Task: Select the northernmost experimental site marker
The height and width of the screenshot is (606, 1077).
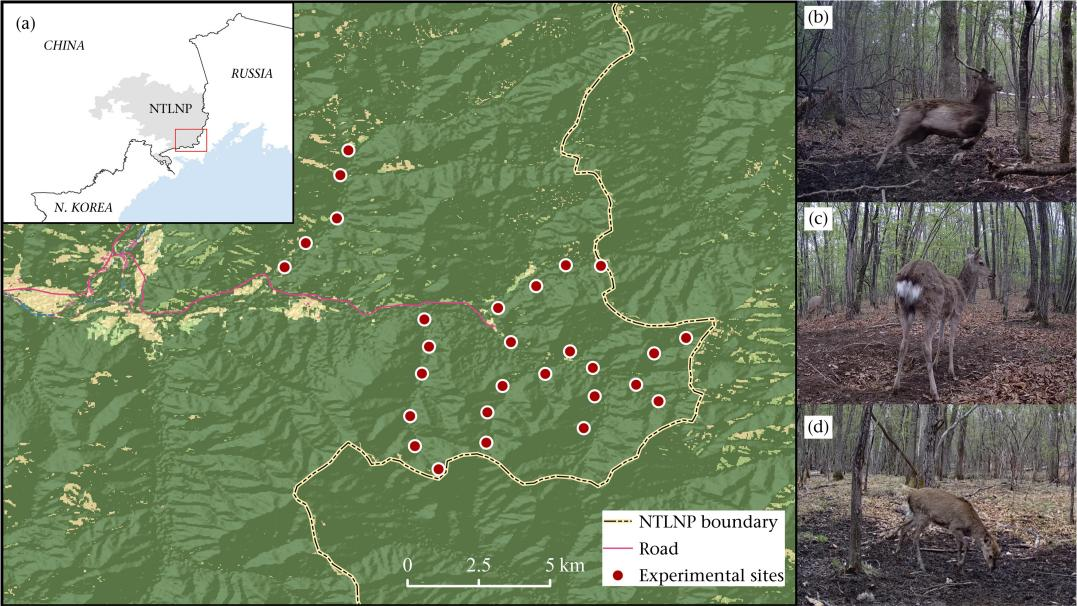Action: [x=348, y=150]
